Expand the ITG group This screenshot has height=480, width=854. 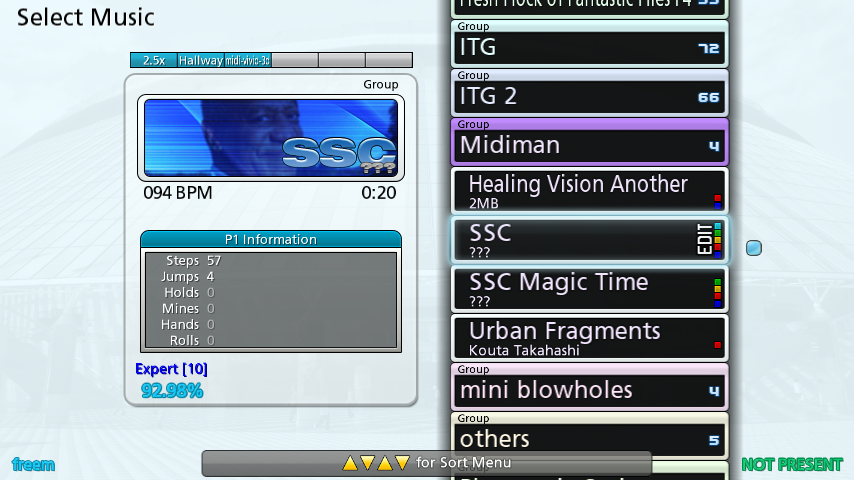tap(589, 44)
